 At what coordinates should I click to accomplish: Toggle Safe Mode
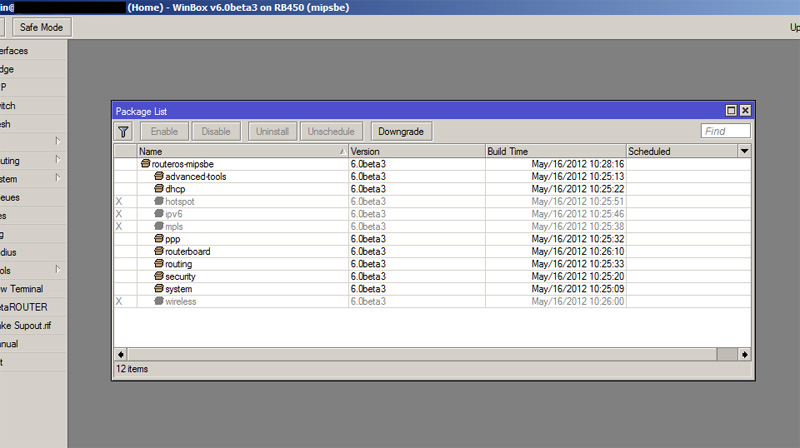42,28
